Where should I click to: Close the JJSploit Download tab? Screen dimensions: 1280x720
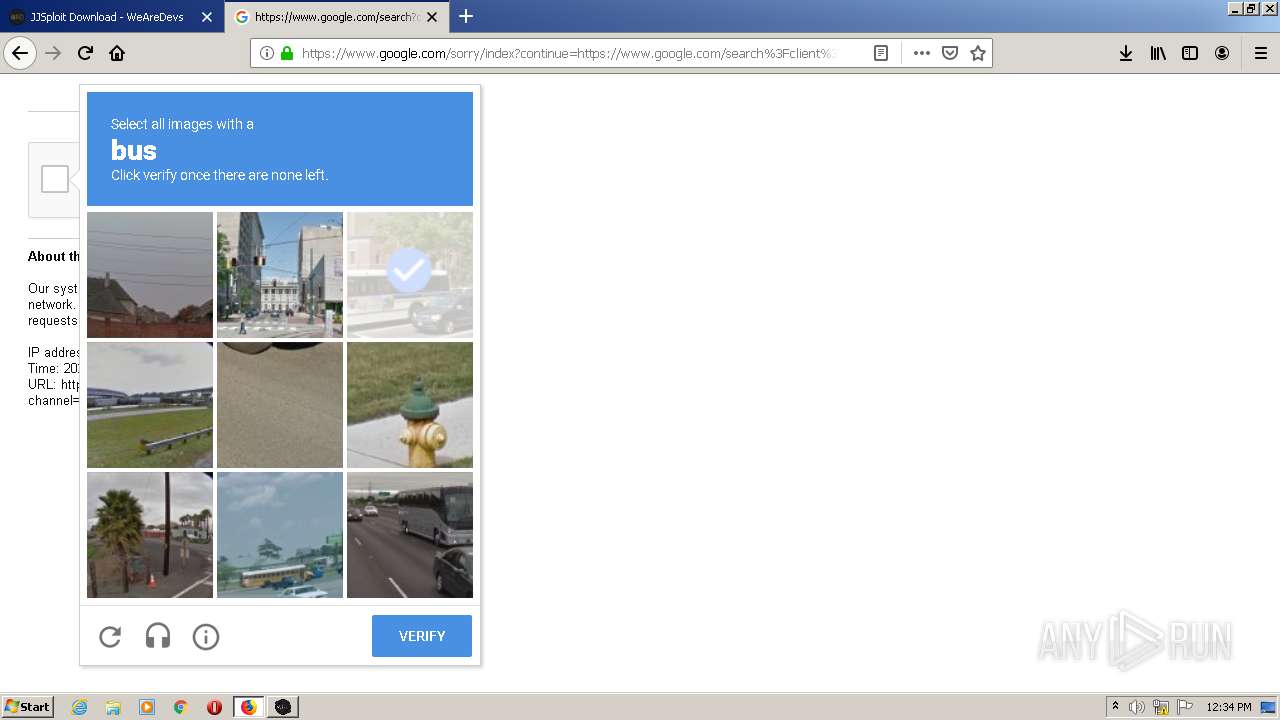[x=207, y=17]
